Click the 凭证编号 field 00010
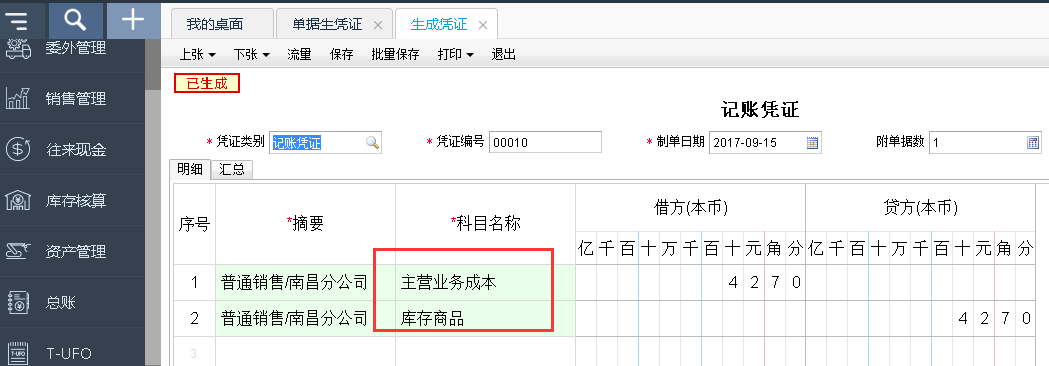Screen dimensions: 1049x366 point(545,143)
